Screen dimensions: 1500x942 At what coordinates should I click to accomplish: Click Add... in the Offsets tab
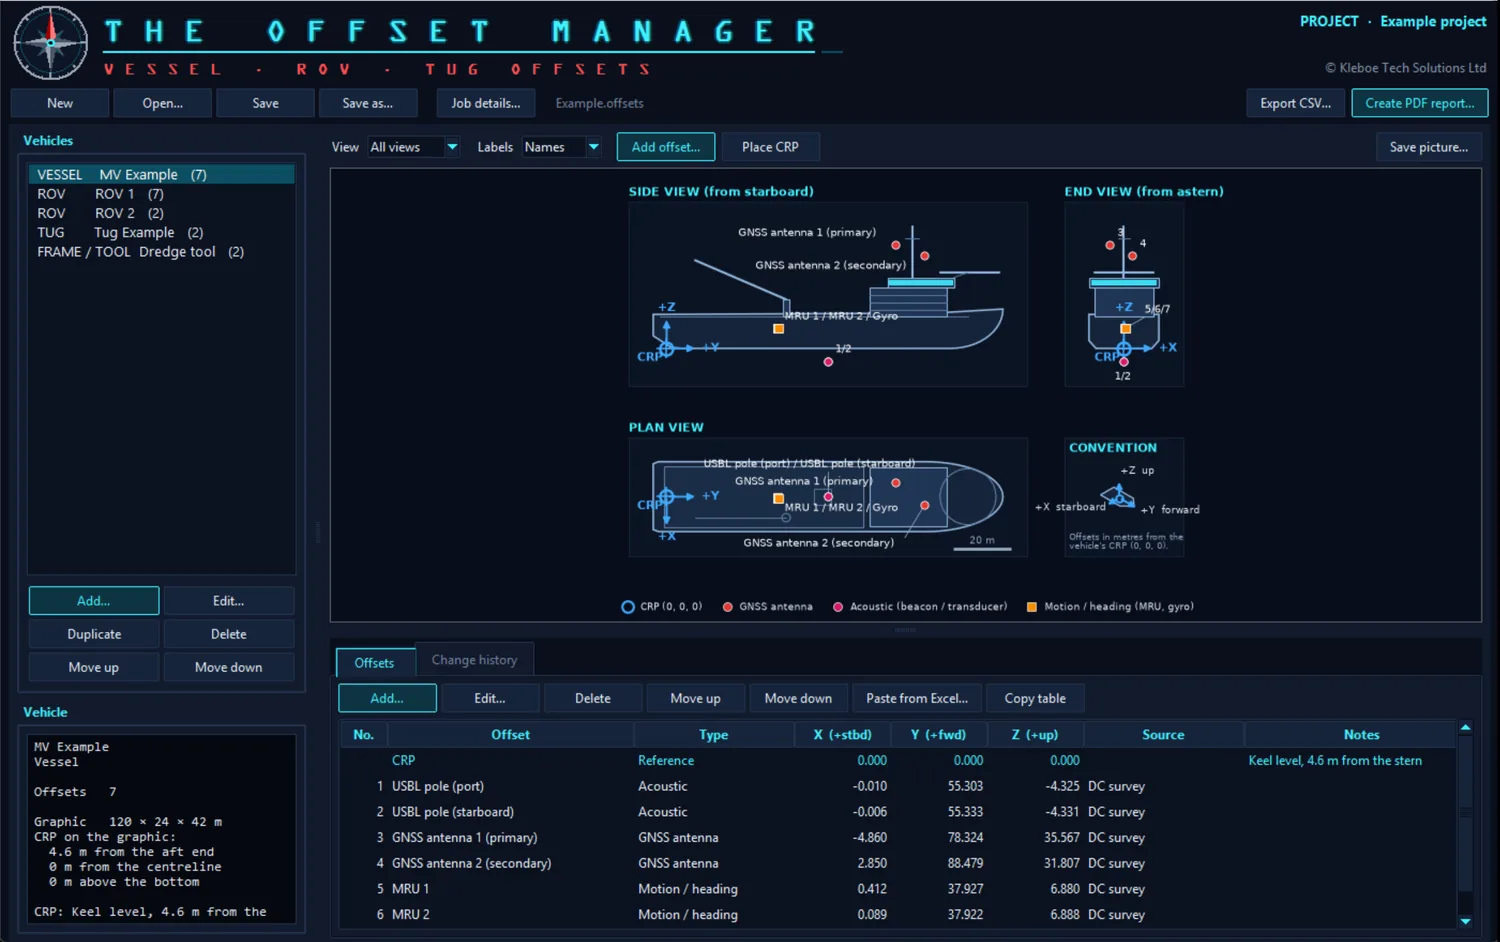pyautogui.click(x=387, y=698)
